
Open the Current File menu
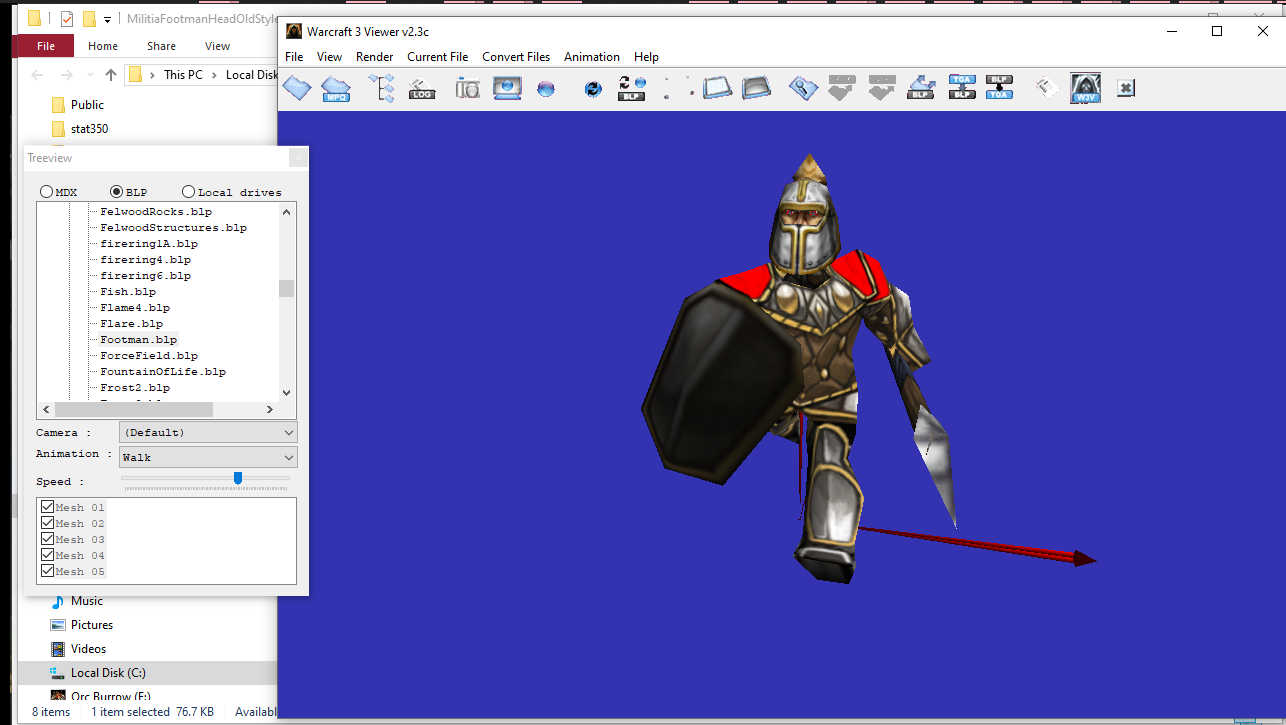438,57
